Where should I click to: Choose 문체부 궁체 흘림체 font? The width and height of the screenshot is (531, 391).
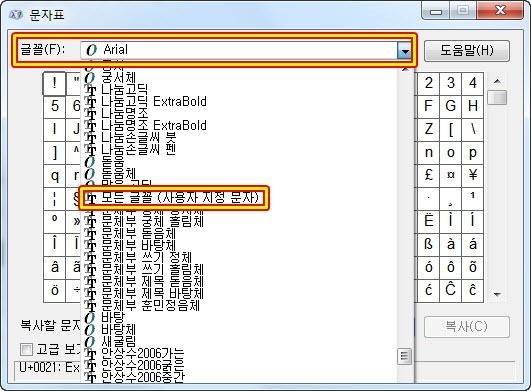(153, 221)
